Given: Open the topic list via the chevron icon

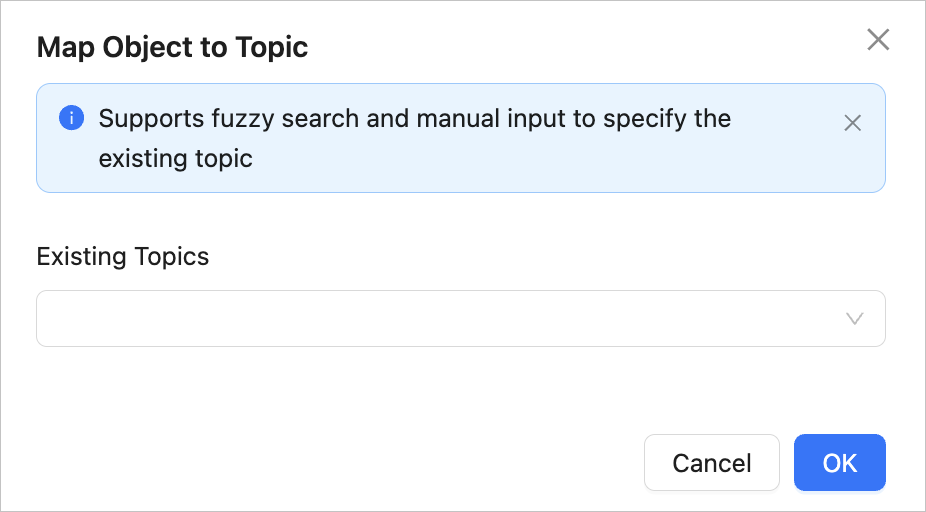Looking at the screenshot, I should [854, 319].
